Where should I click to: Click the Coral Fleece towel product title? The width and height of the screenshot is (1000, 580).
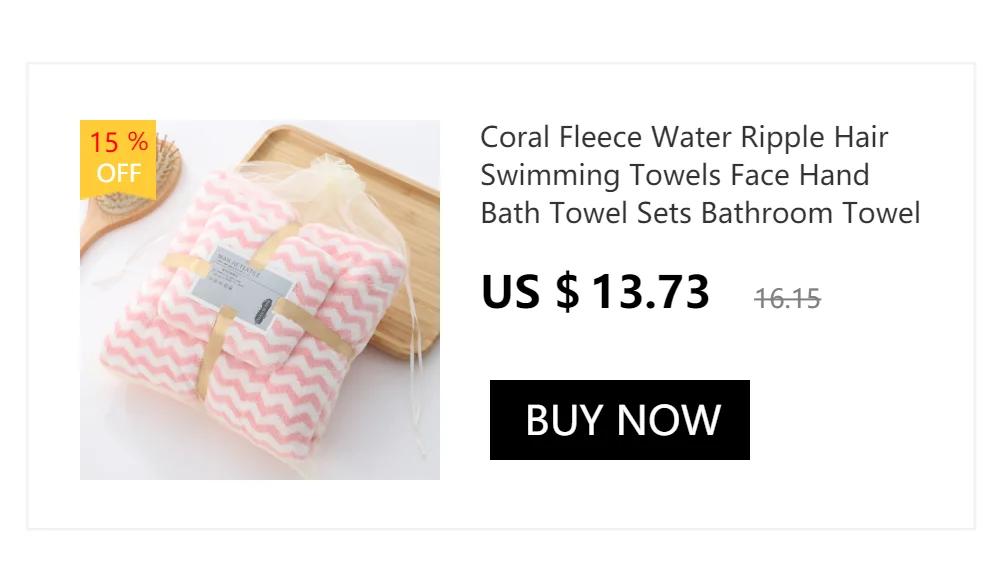pos(700,175)
